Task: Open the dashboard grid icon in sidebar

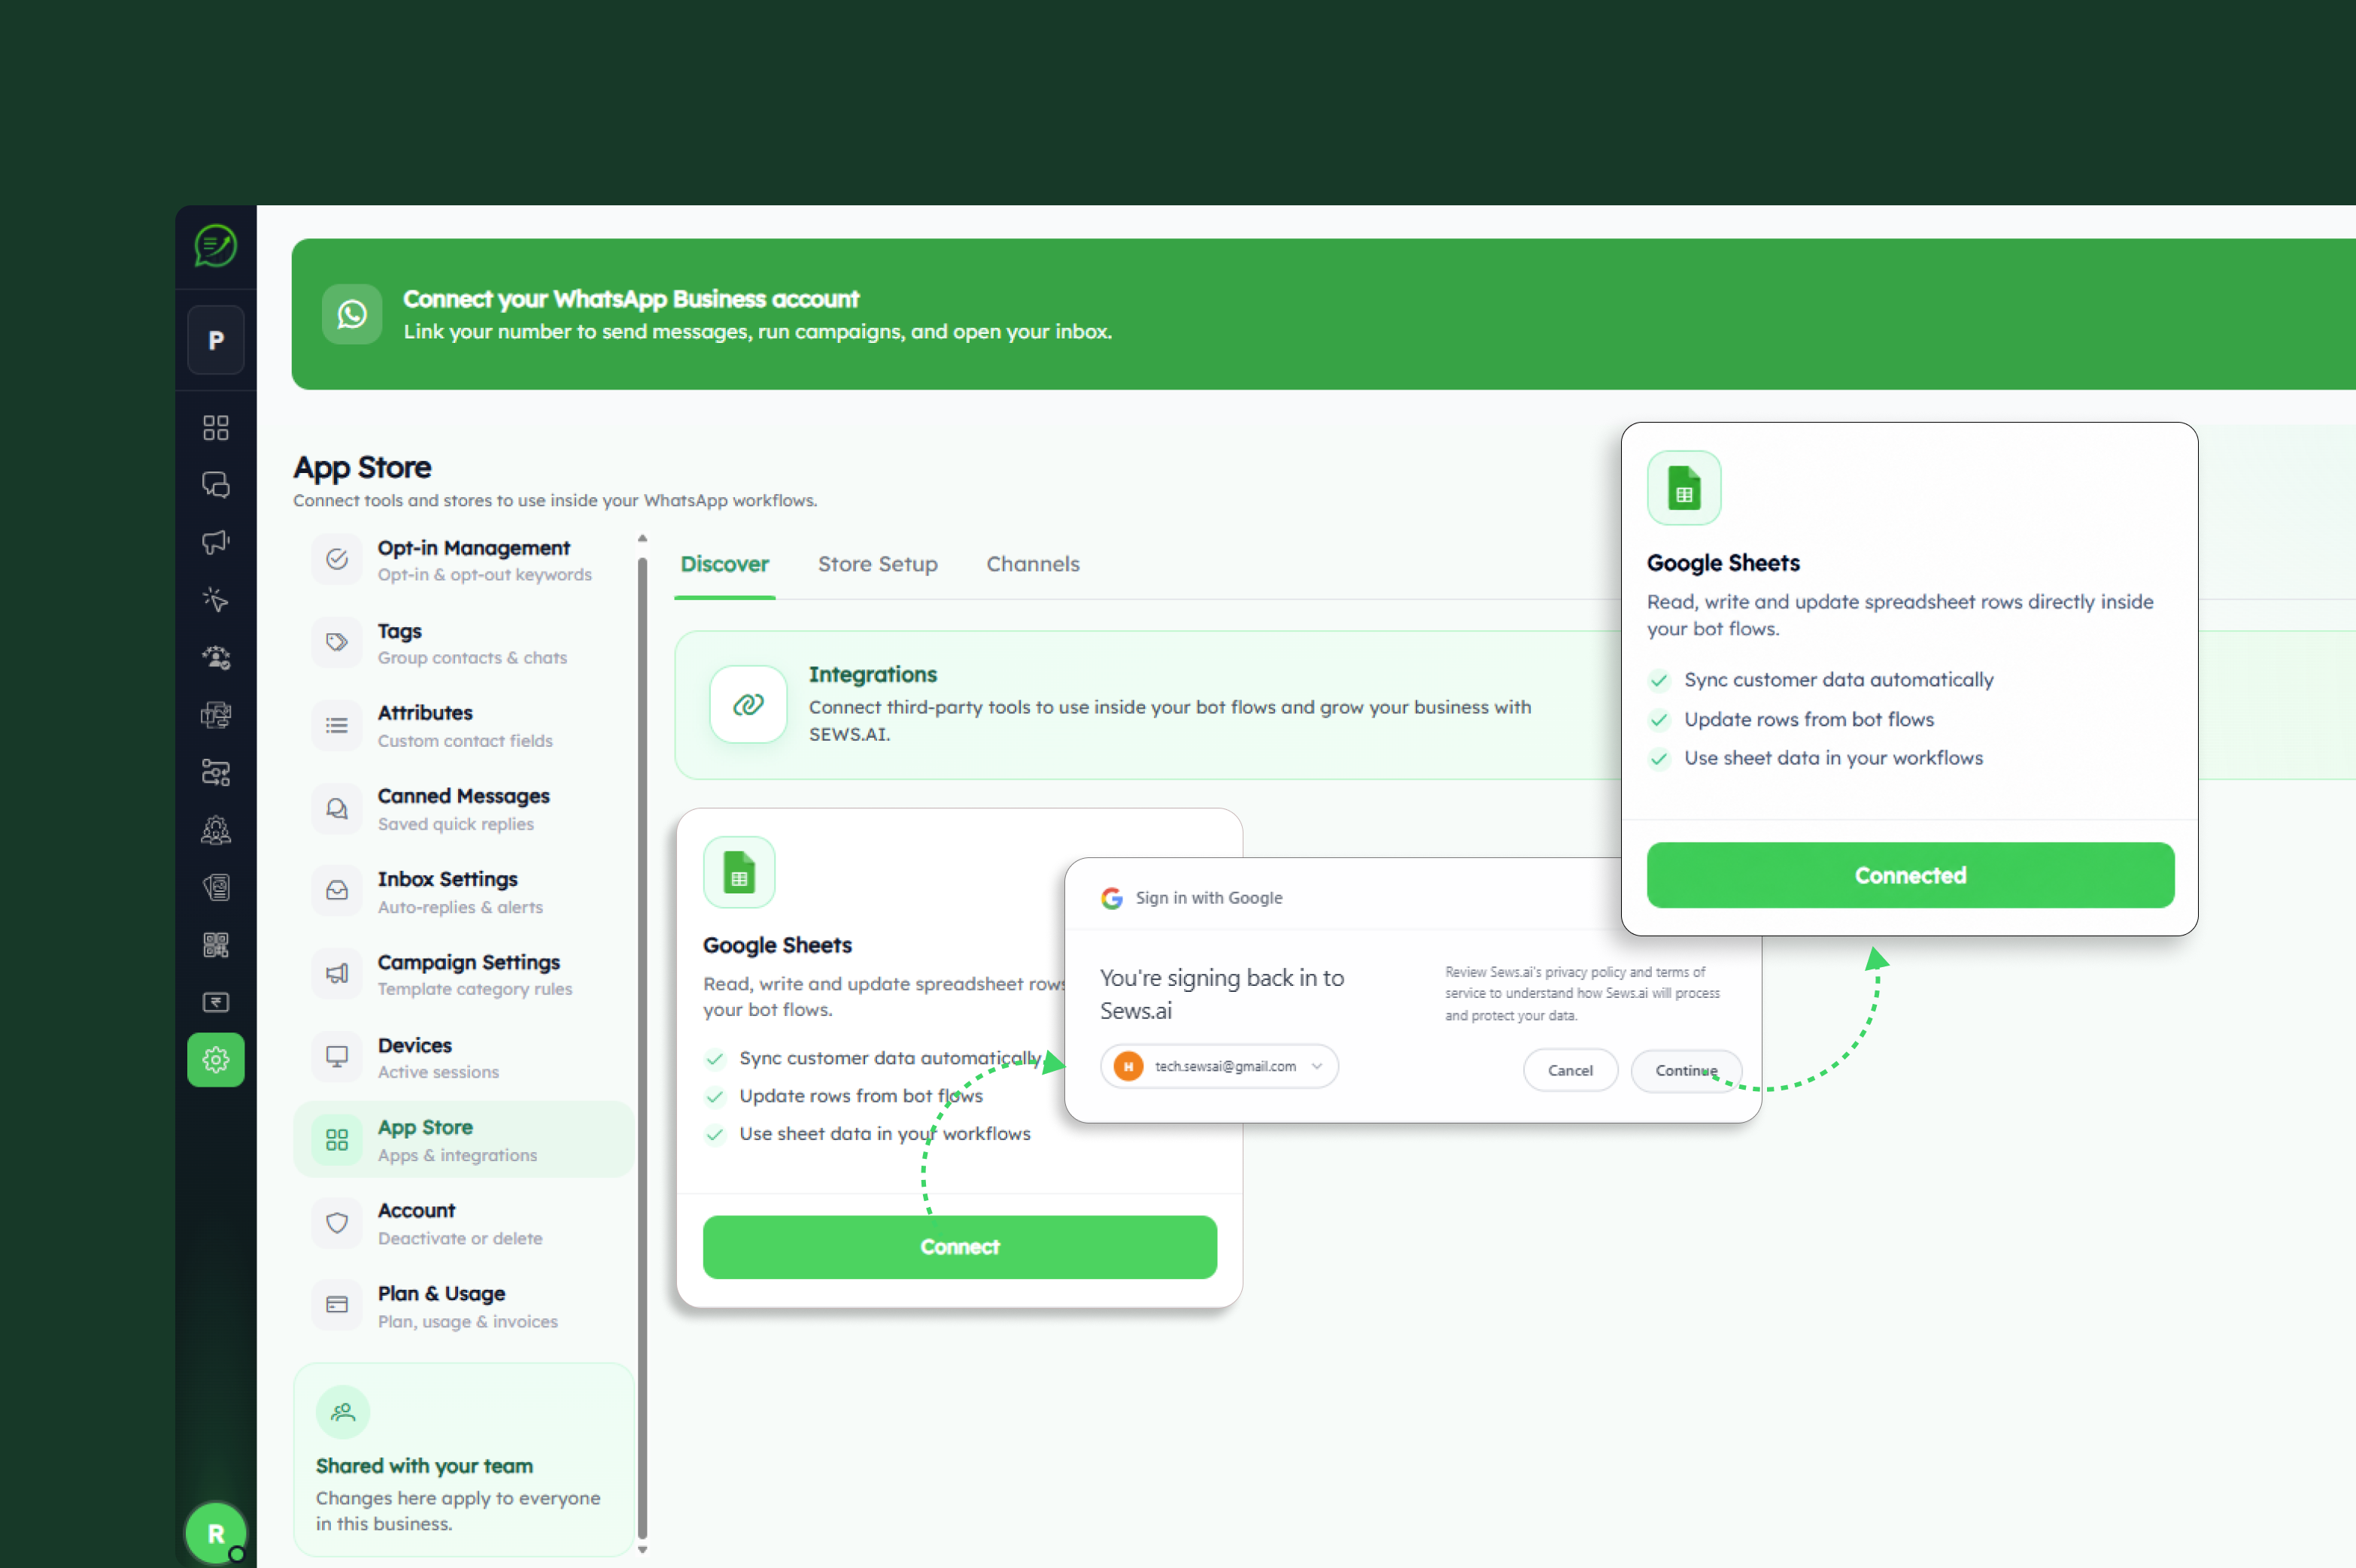Action: tap(216, 428)
